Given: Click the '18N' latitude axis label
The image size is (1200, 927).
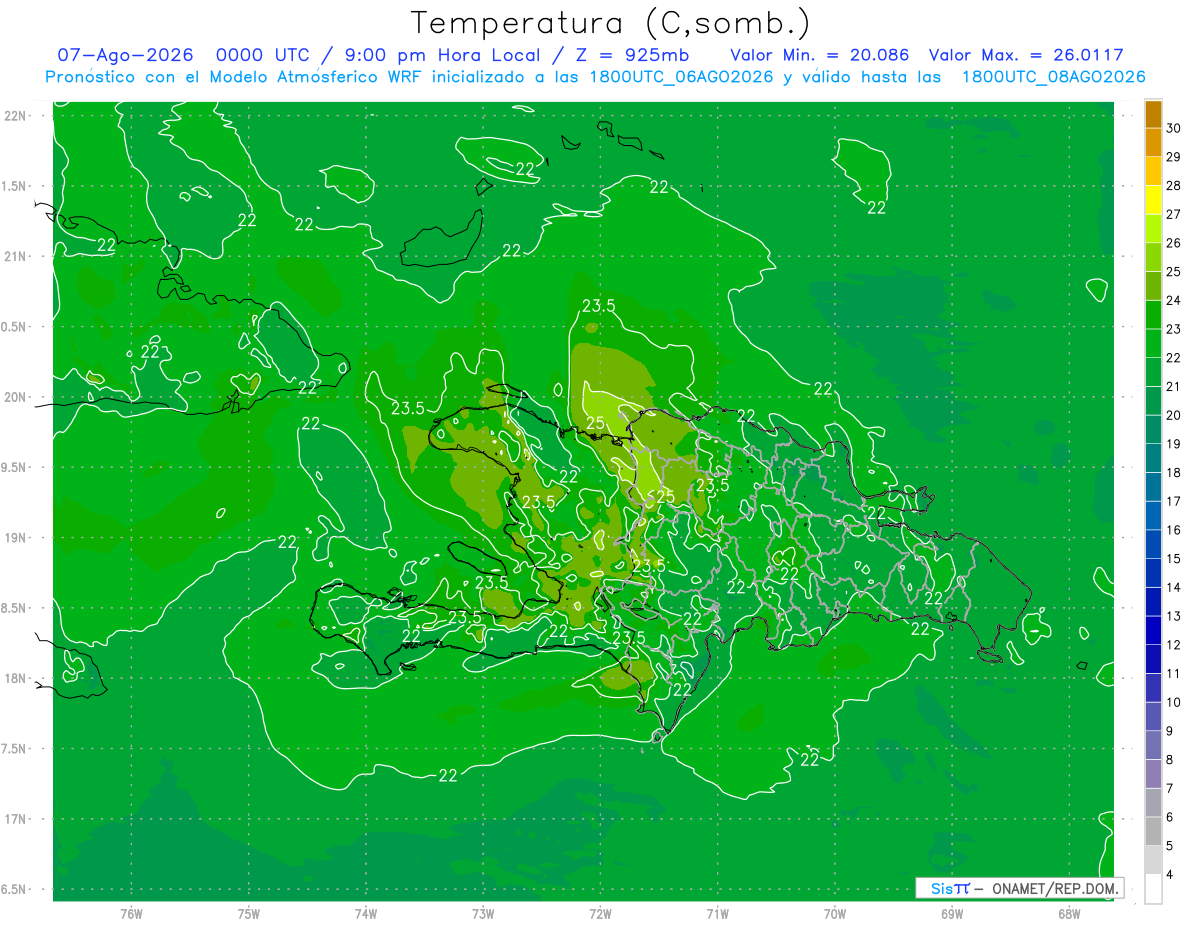Looking at the screenshot, I should (x=16, y=678).
